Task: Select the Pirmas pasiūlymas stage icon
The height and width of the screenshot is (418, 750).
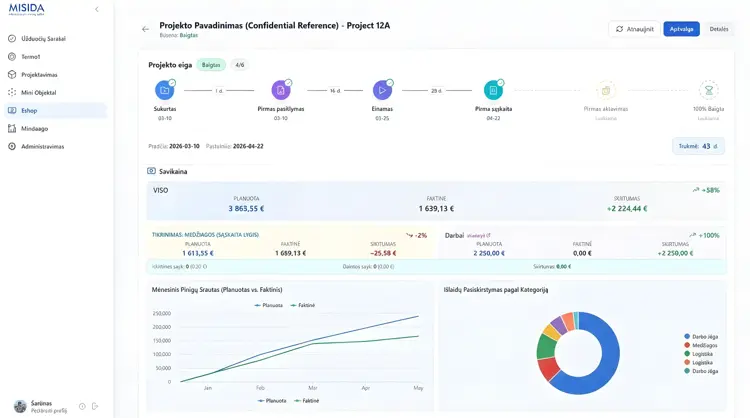Action: coord(281,90)
